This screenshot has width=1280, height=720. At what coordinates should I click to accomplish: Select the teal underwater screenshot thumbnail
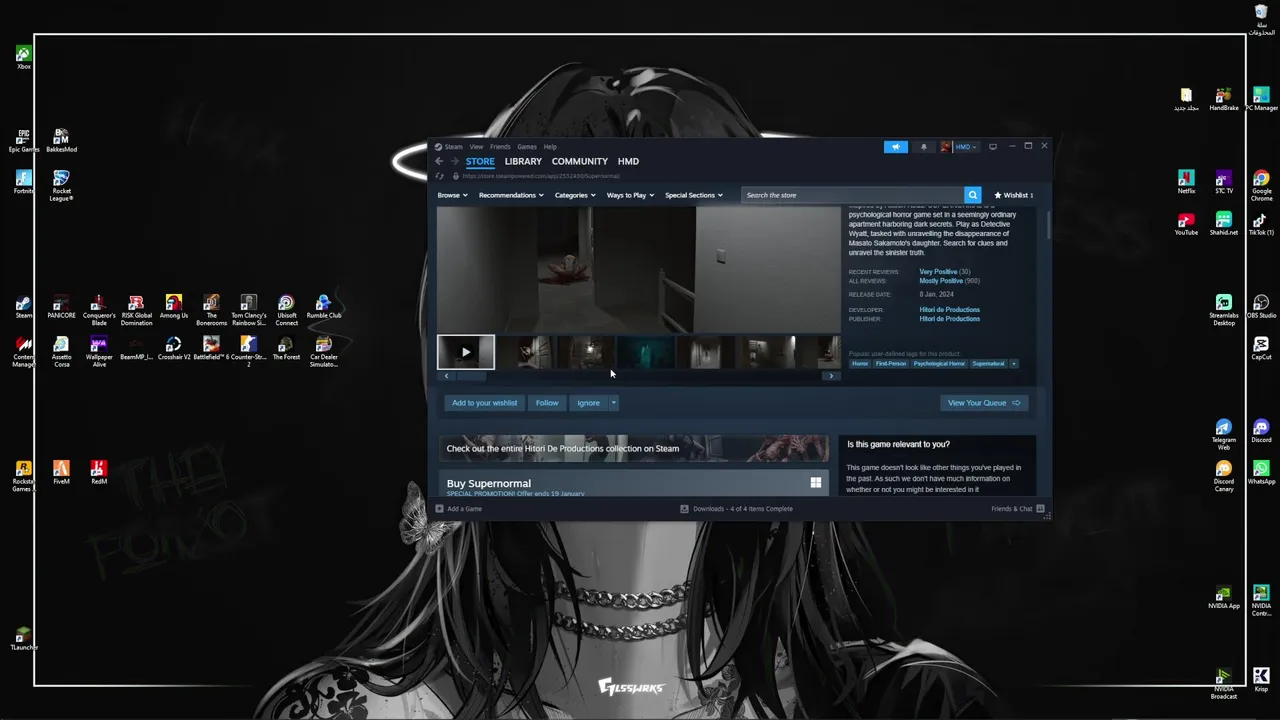[x=646, y=352]
